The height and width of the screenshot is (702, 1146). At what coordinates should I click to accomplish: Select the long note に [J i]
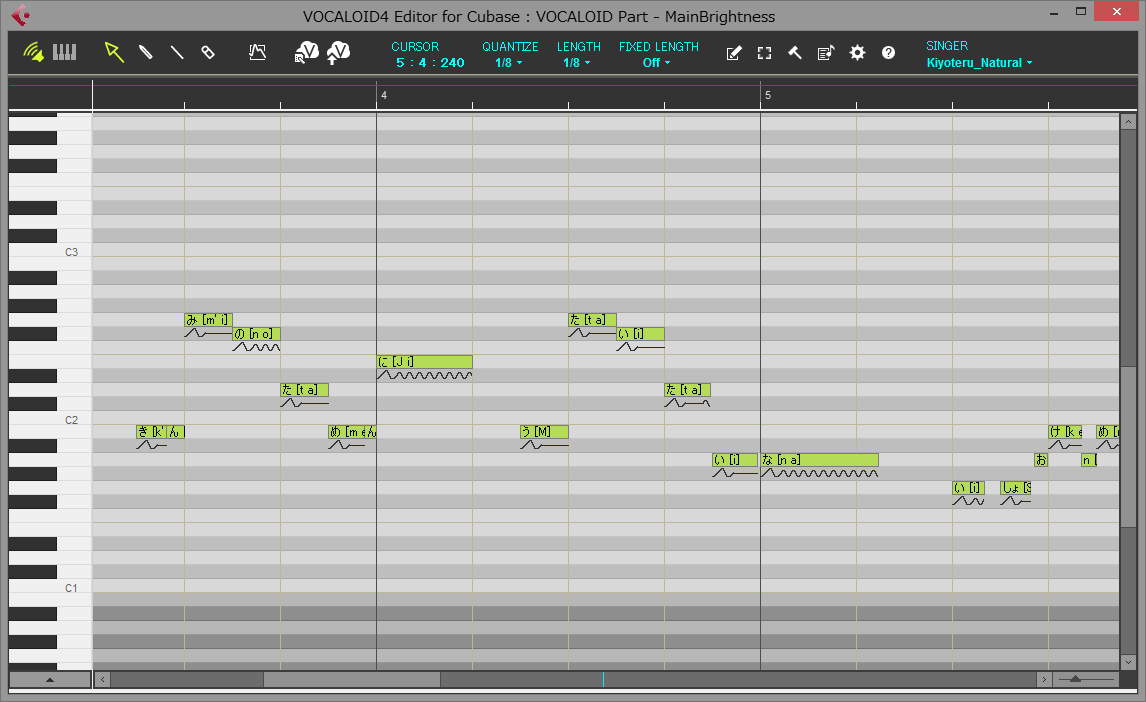(x=425, y=362)
